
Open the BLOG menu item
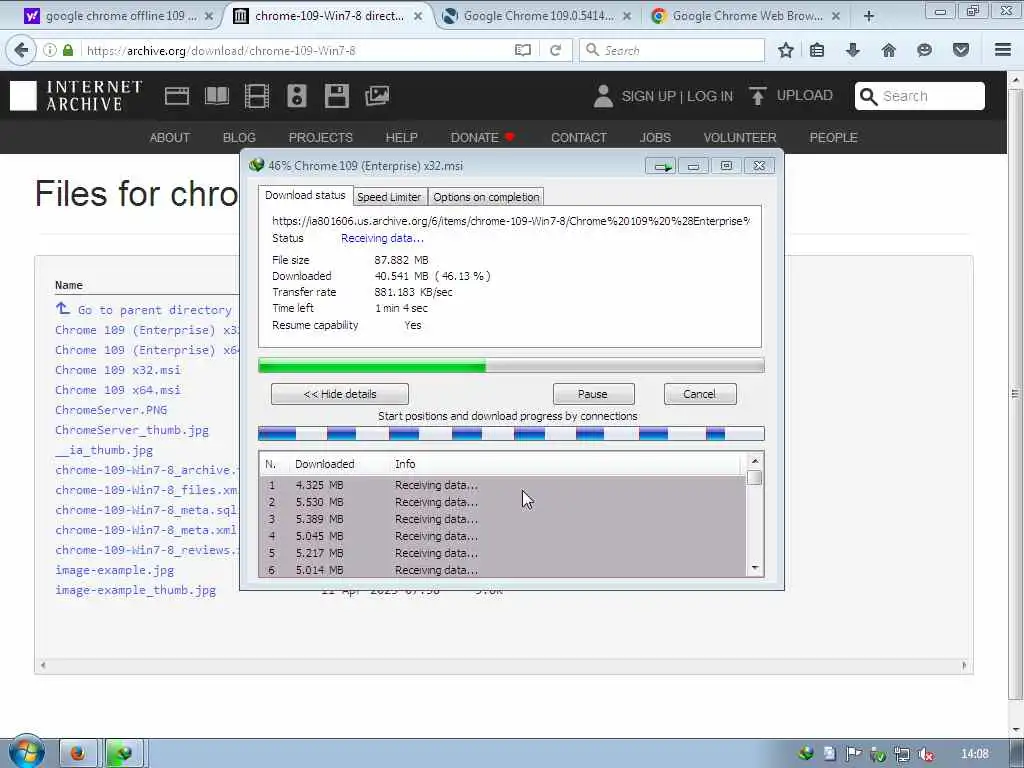tap(239, 138)
